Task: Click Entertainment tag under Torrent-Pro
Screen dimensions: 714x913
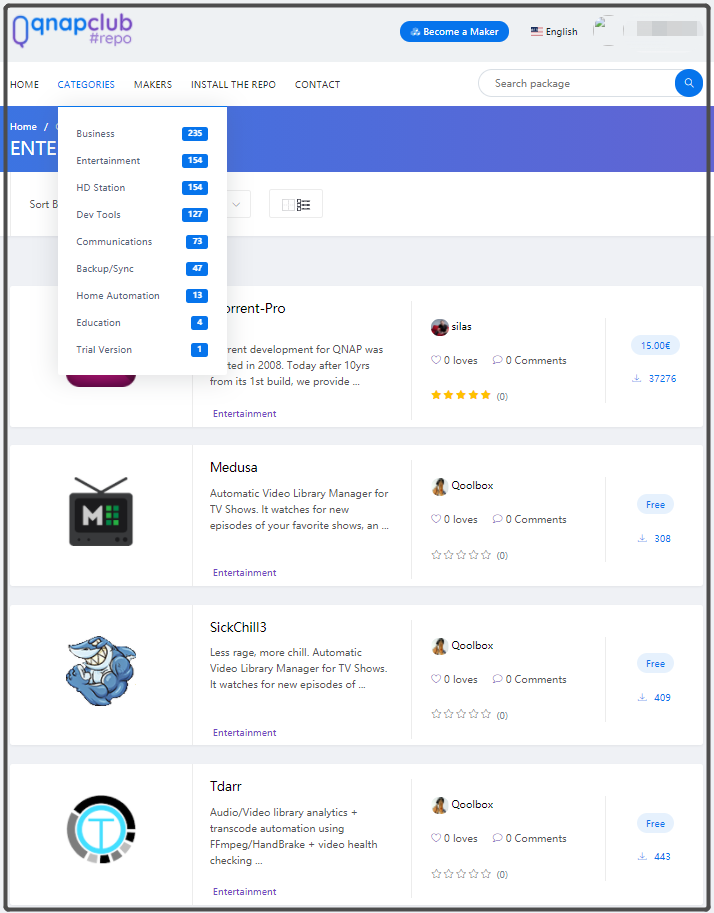Action: point(245,413)
